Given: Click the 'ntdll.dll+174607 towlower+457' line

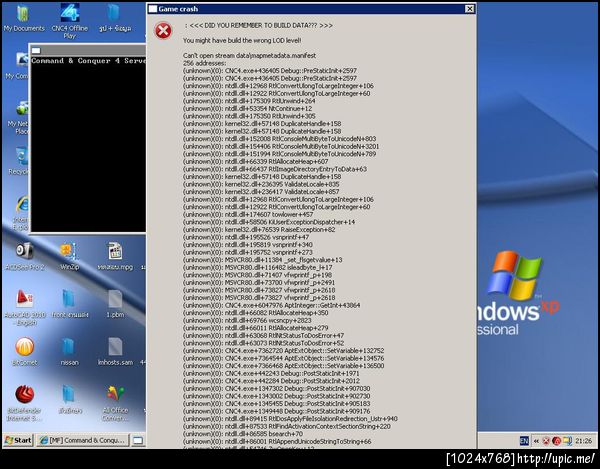Looking at the screenshot, I should point(248,215).
